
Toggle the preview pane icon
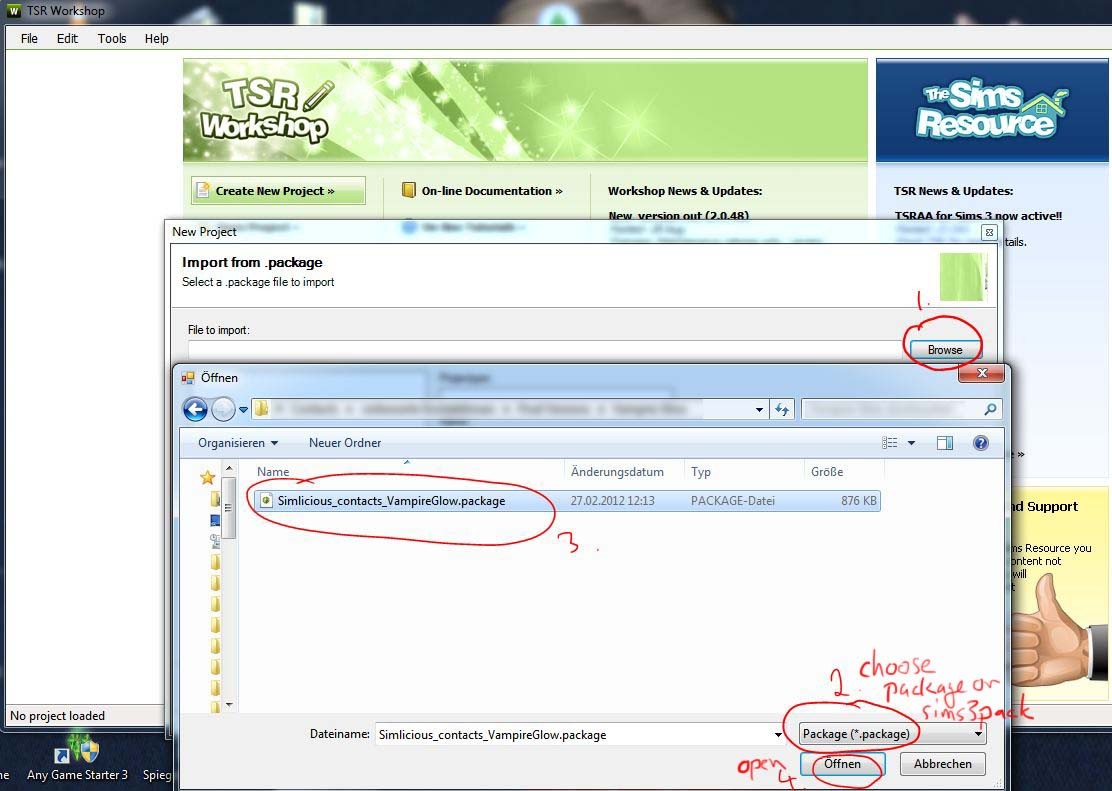pyautogui.click(x=945, y=443)
